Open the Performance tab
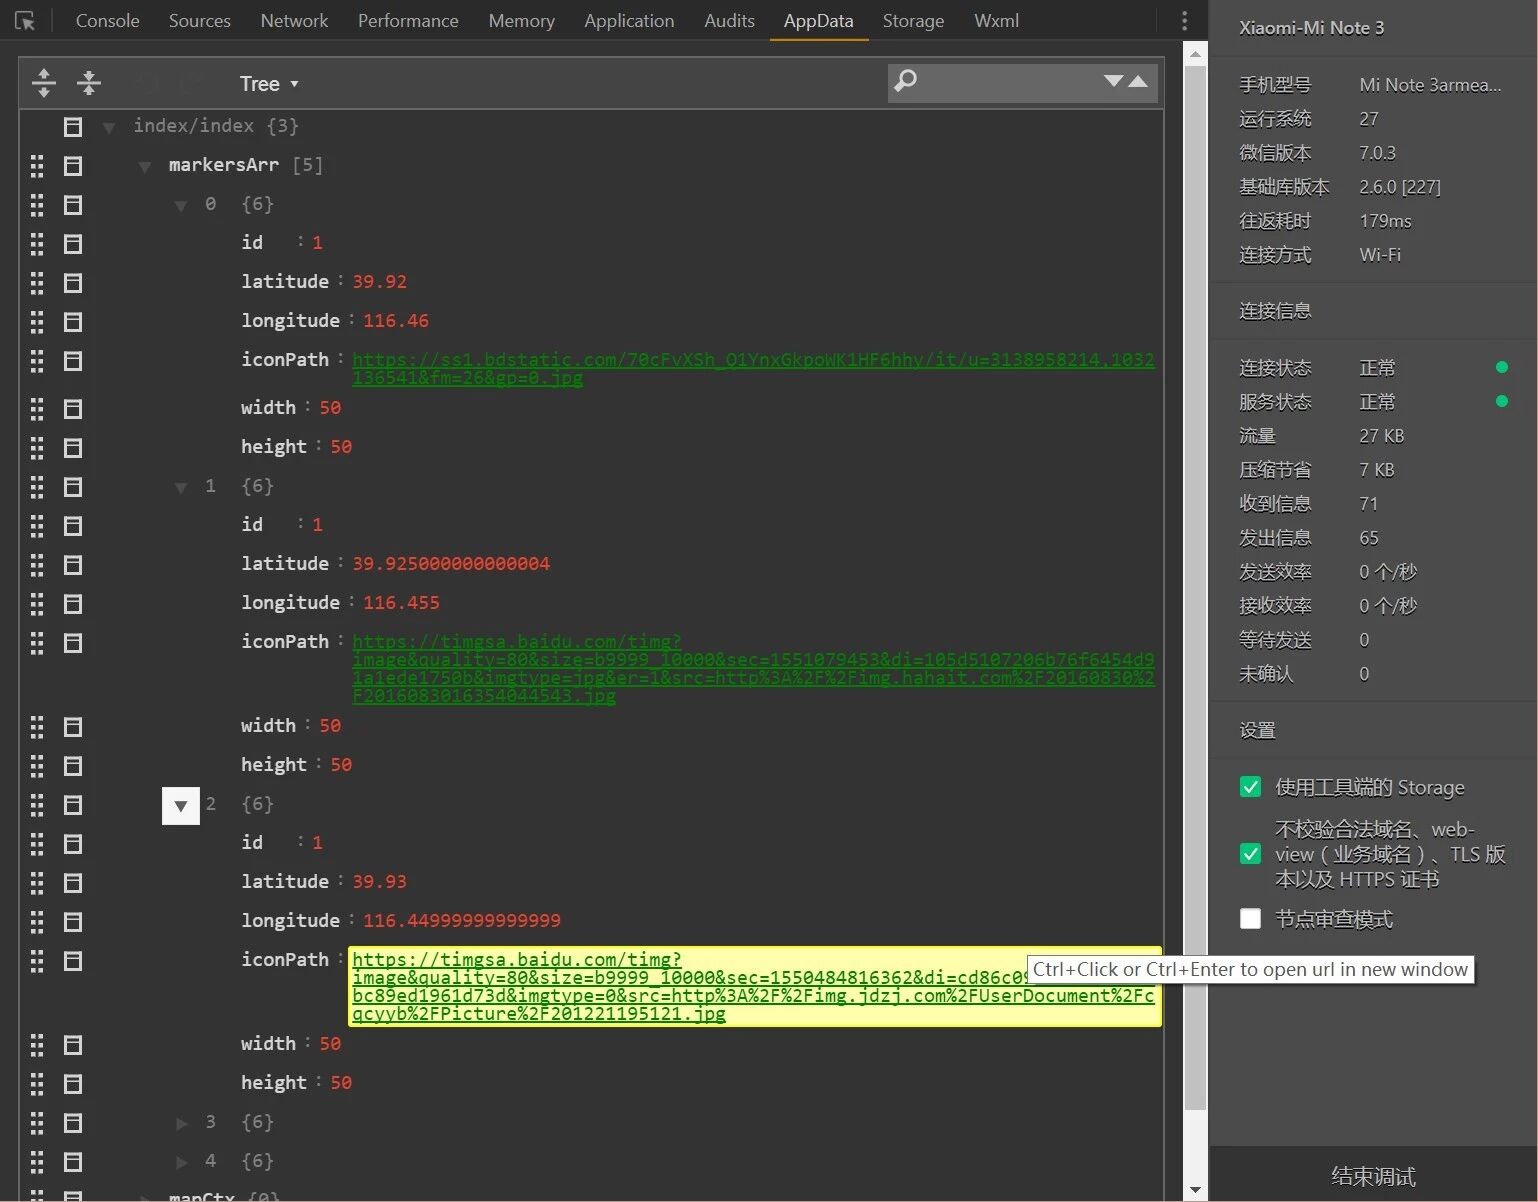This screenshot has height=1202, width=1538. tap(408, 21)
